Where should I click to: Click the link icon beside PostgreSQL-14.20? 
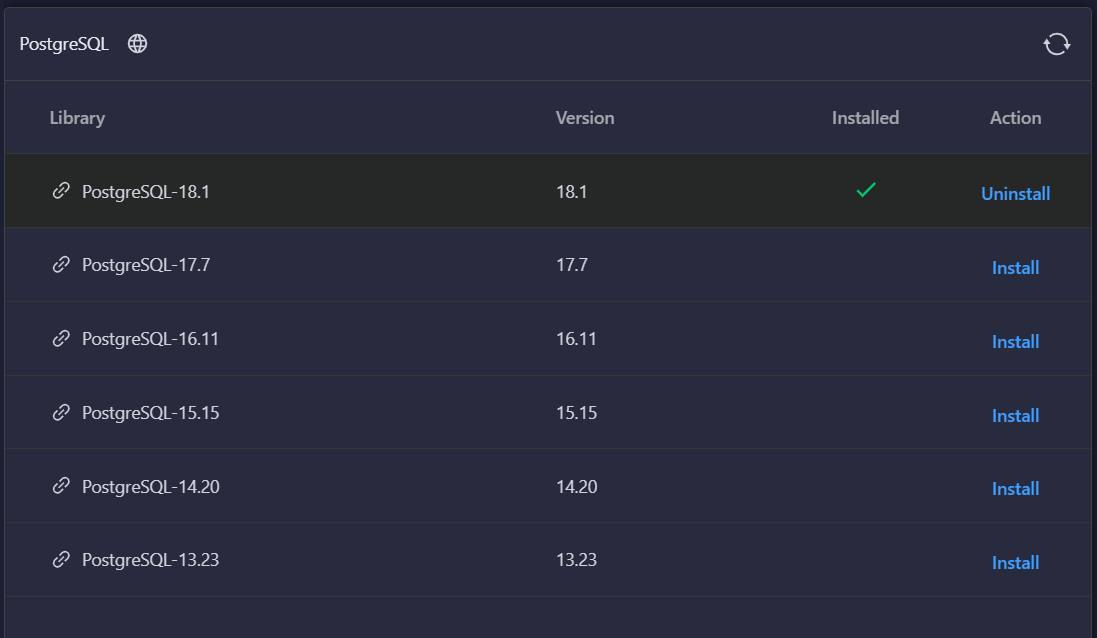61,486
